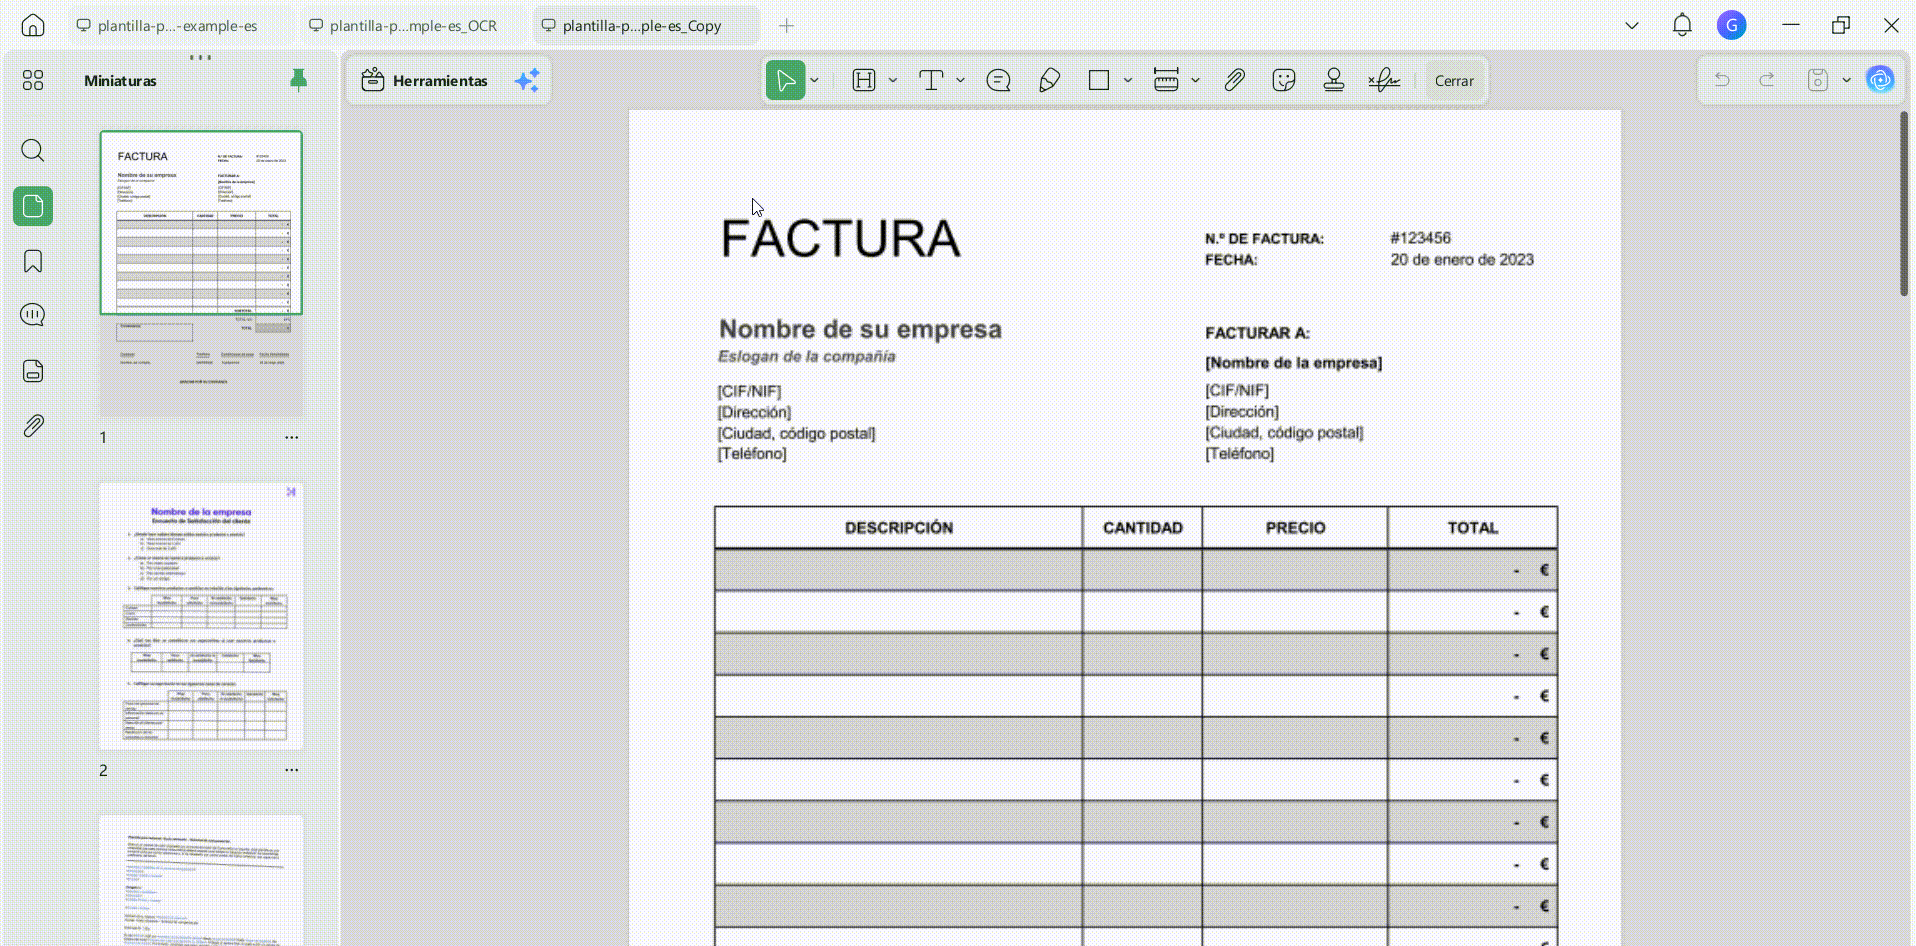Open the notifications bell

(x=1682, y=25)
